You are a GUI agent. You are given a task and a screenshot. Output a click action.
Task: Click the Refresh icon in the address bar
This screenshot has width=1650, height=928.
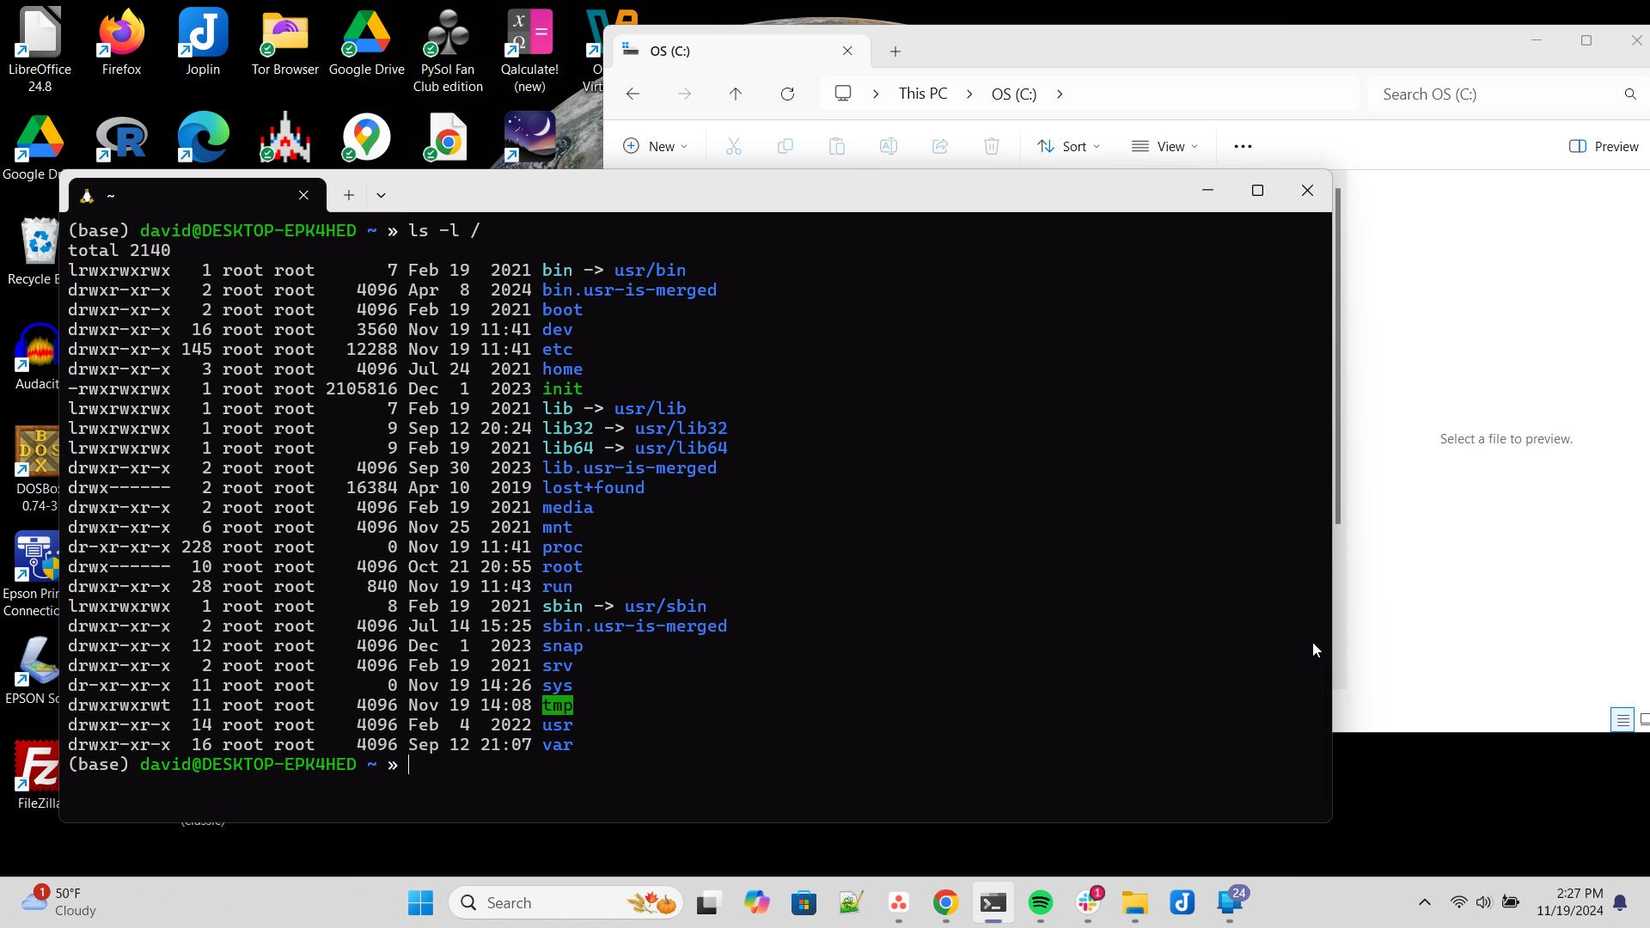click(787, 93)
